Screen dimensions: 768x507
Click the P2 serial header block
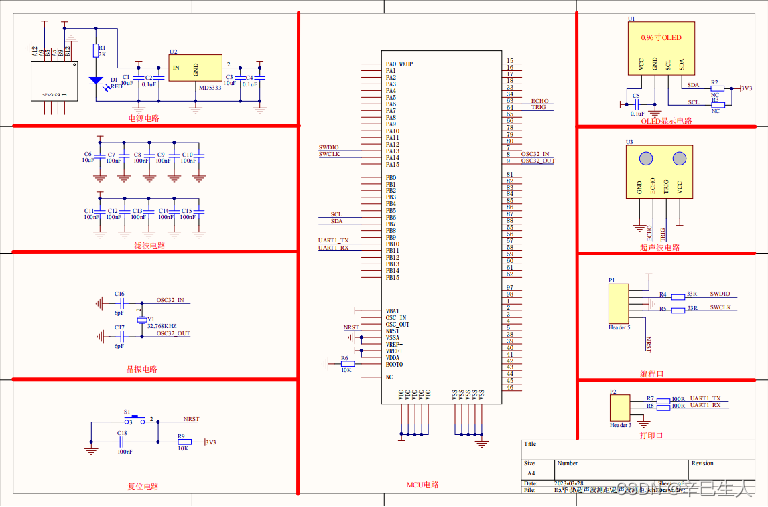click(x=620, y=407)
